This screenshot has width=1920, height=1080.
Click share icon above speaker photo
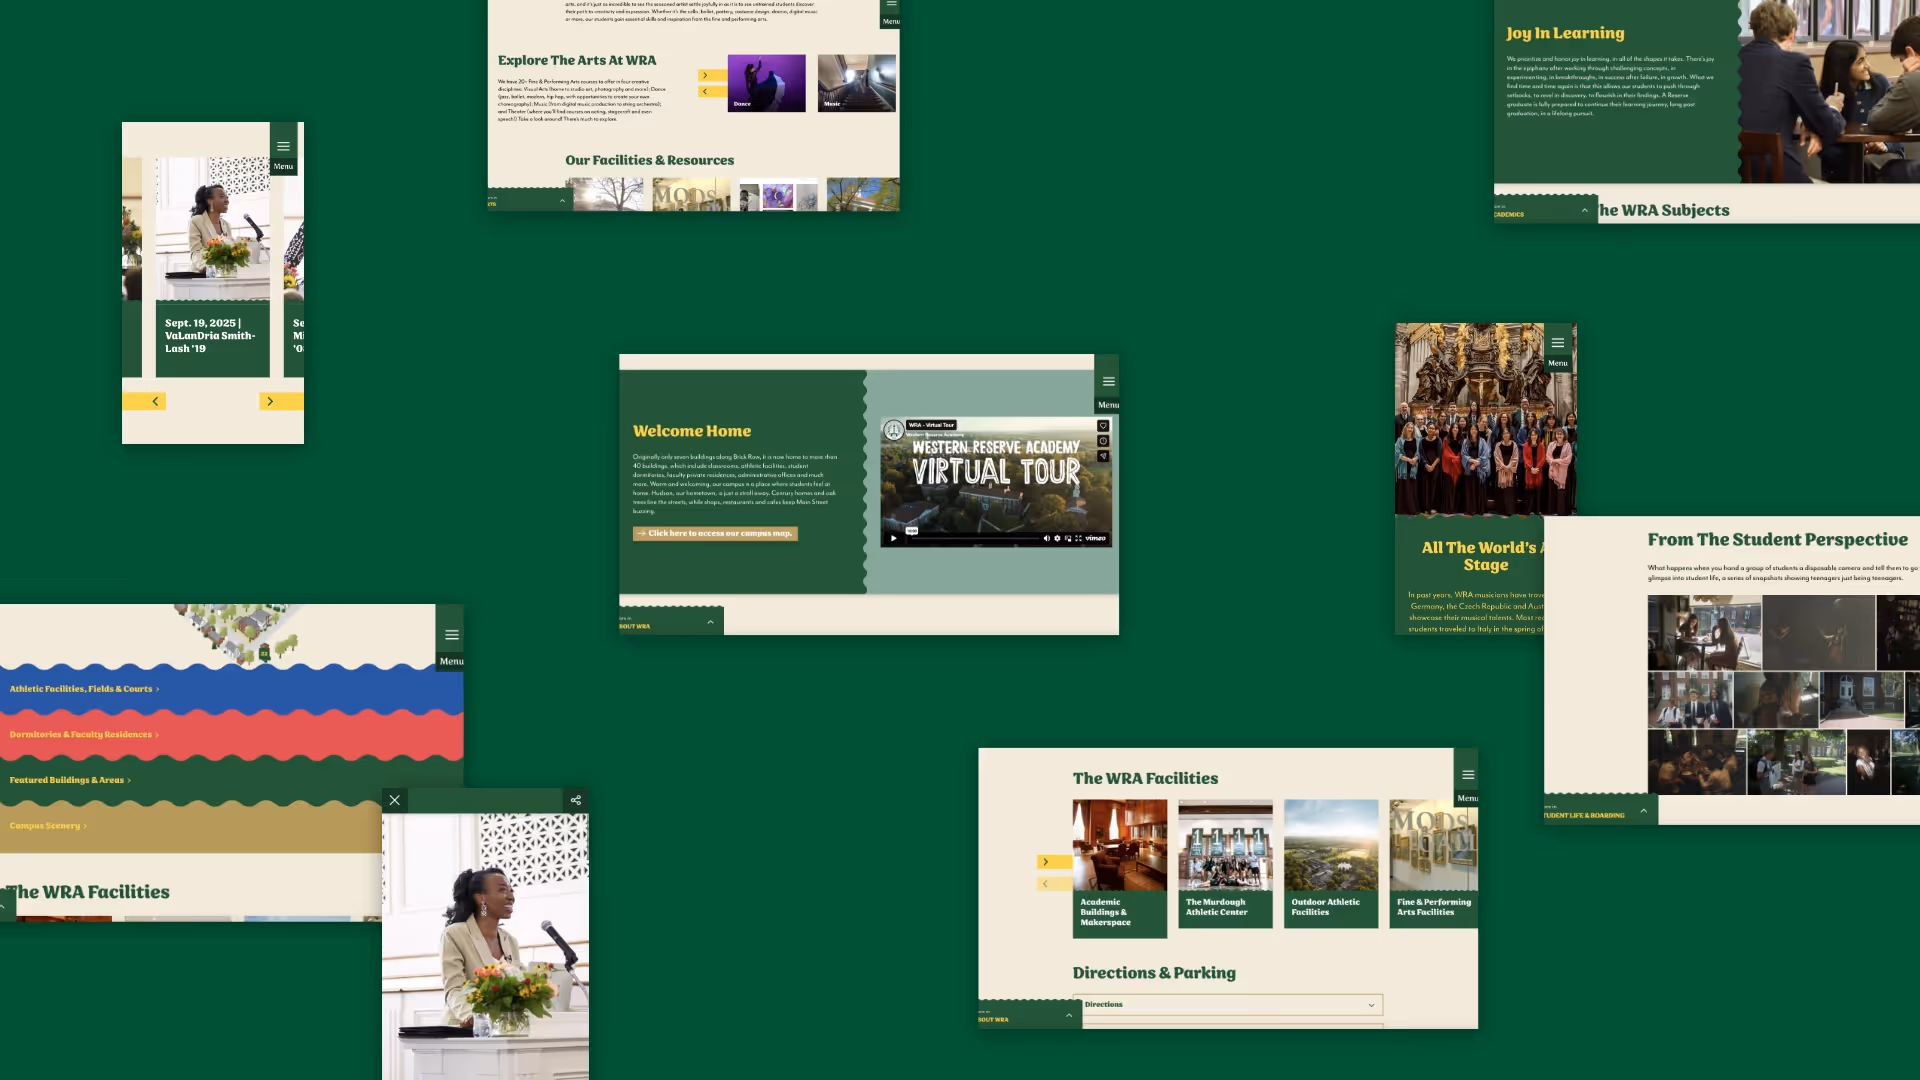pos(576,800)
